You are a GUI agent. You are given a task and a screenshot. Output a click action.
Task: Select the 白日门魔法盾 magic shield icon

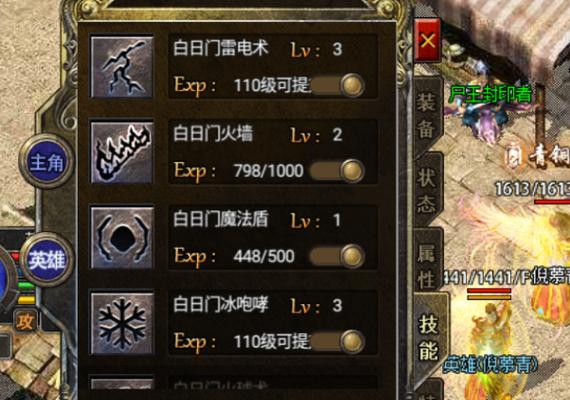[122, 238]
